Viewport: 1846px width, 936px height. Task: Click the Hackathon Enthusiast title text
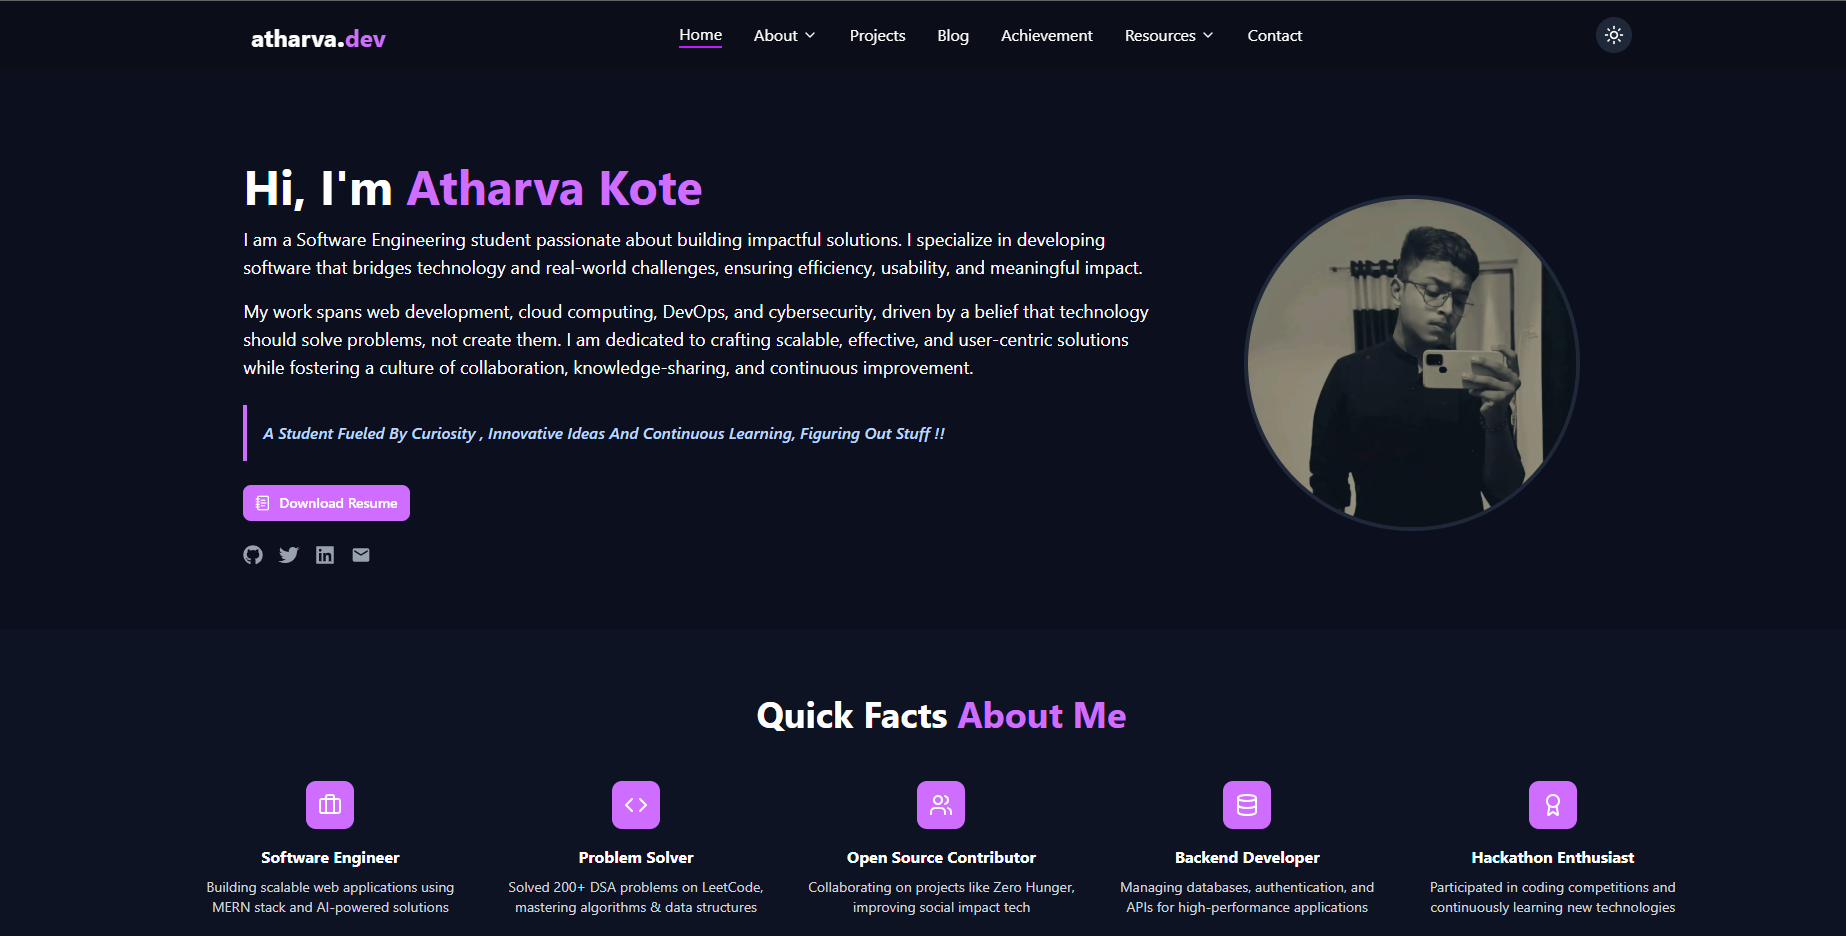tap(1553, 858)
